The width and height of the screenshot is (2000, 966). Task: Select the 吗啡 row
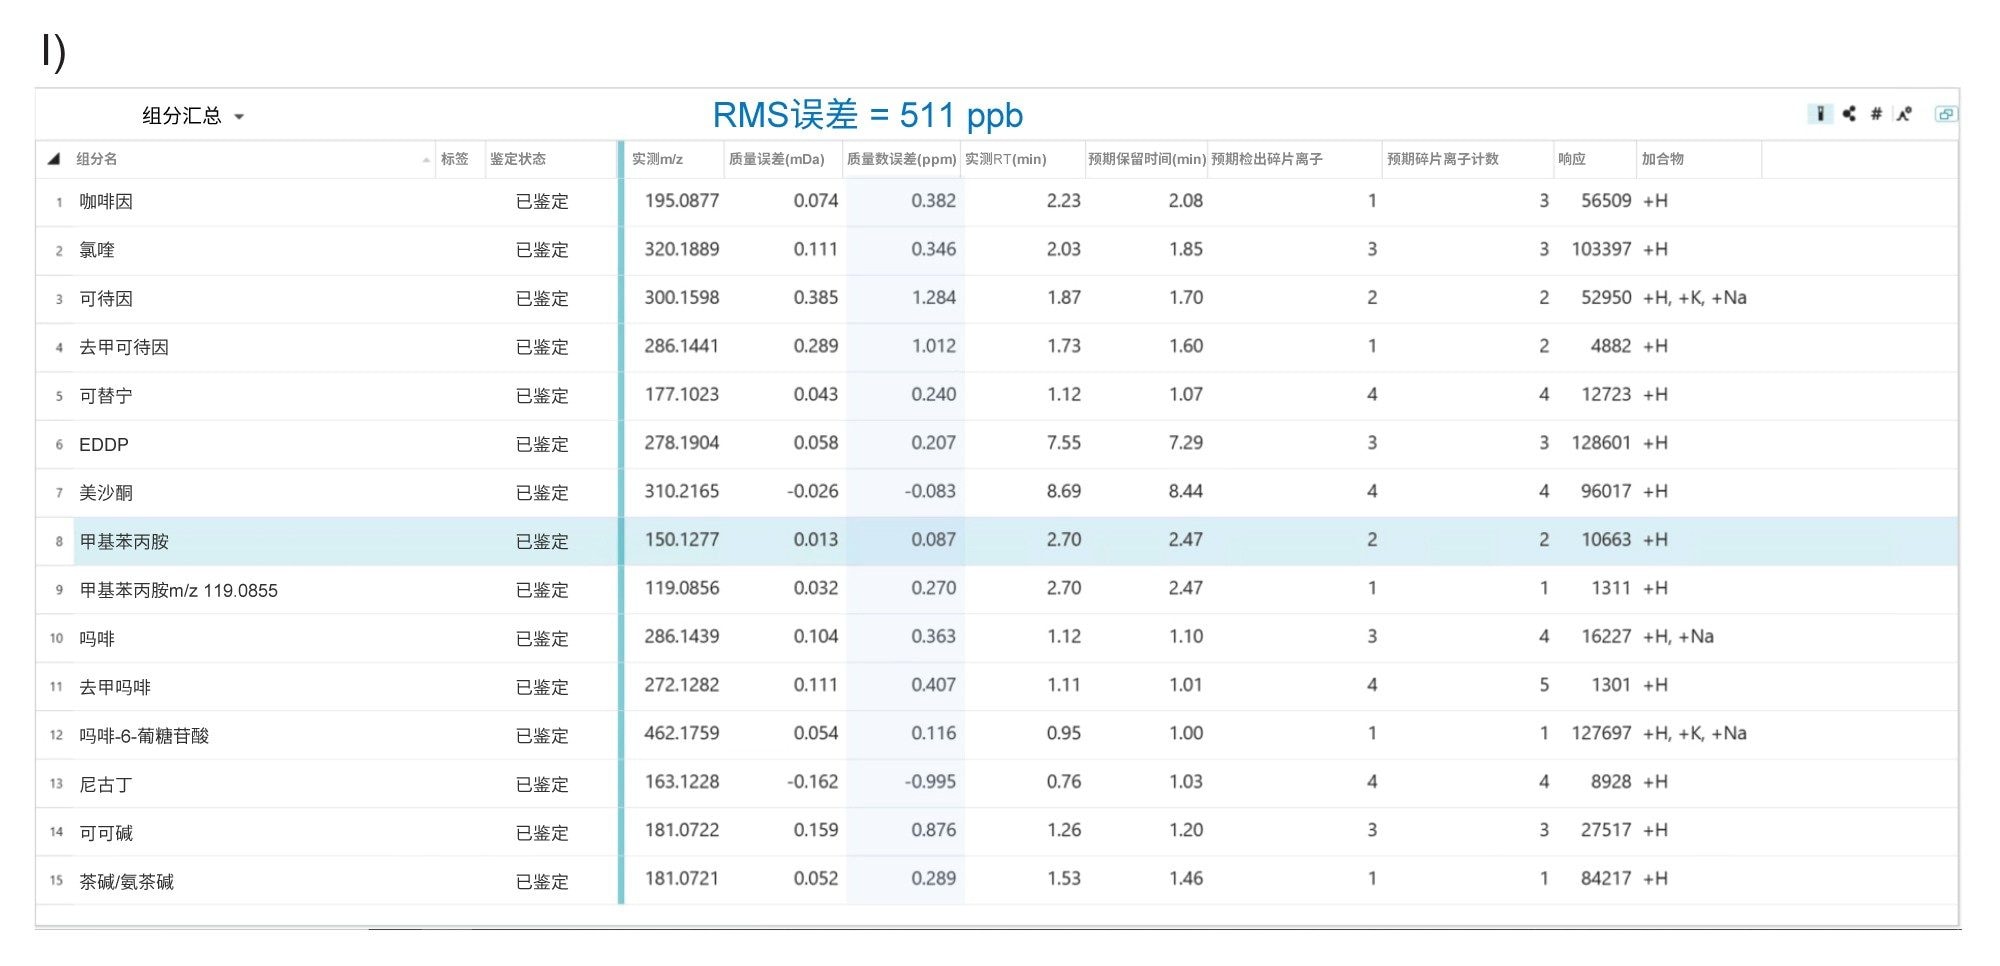[x=997, y=638]
